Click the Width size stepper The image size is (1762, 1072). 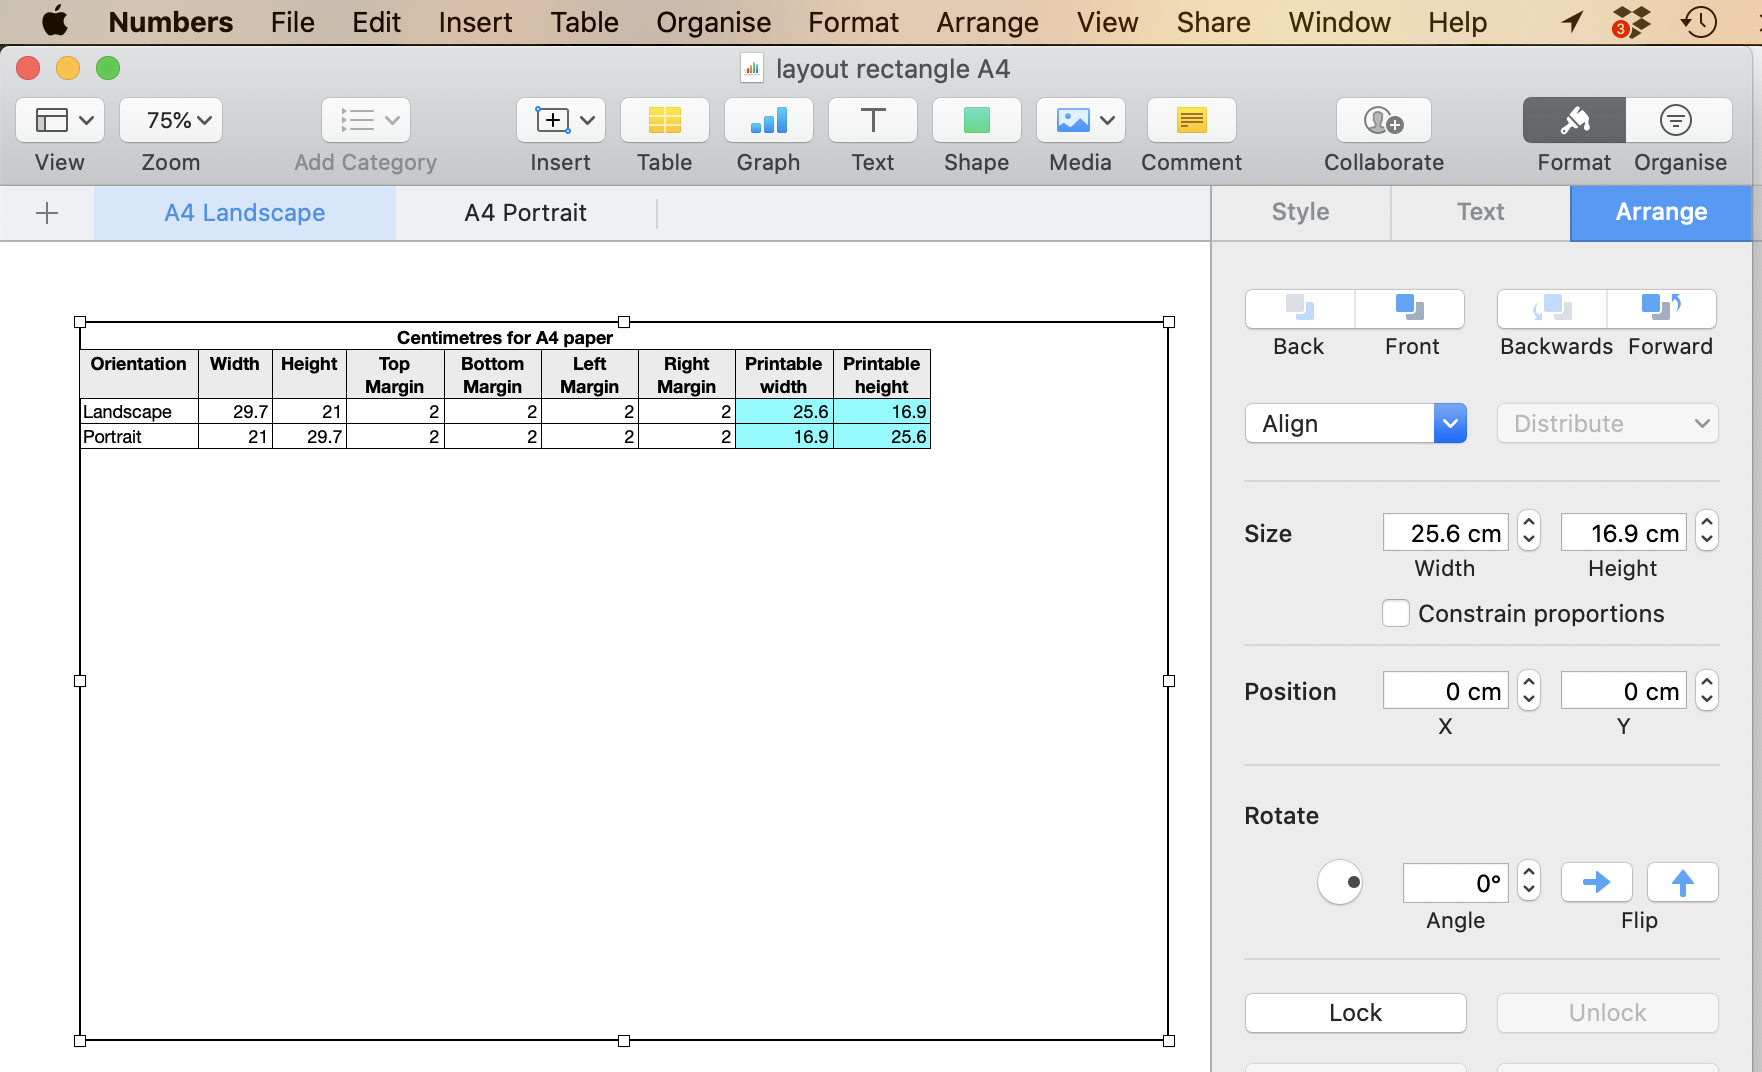[1529, 531]
